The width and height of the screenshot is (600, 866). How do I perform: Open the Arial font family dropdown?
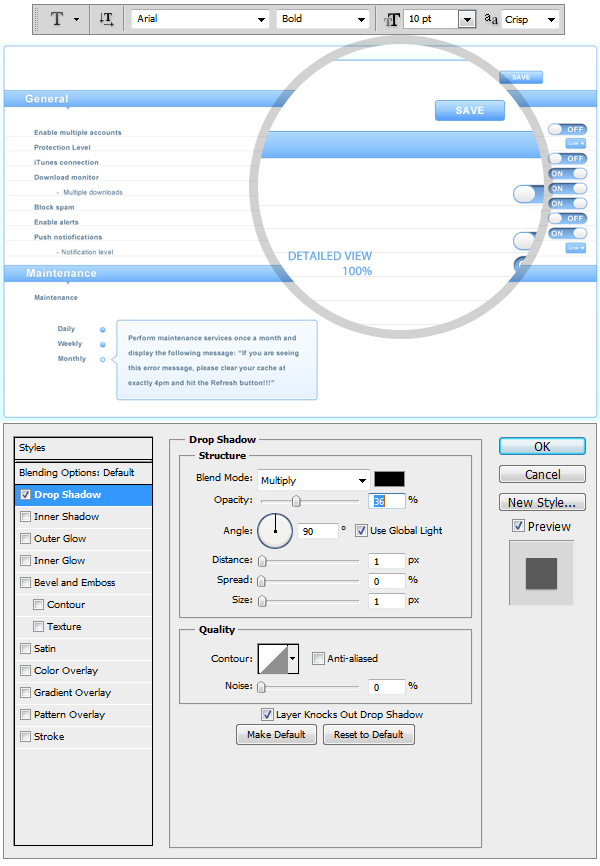pyautogui.click(x=200, y=19)
